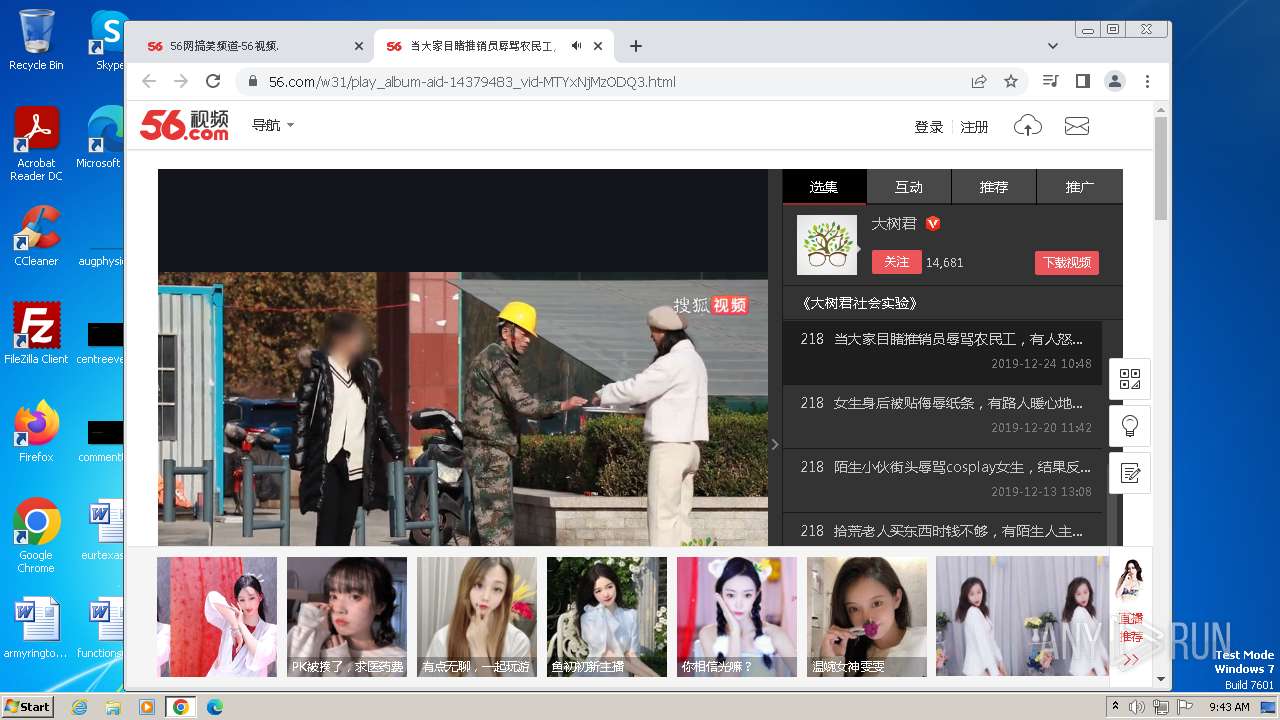Toggle Chrome side panel
This screenshot has height=720, width=1280.
1082,81
